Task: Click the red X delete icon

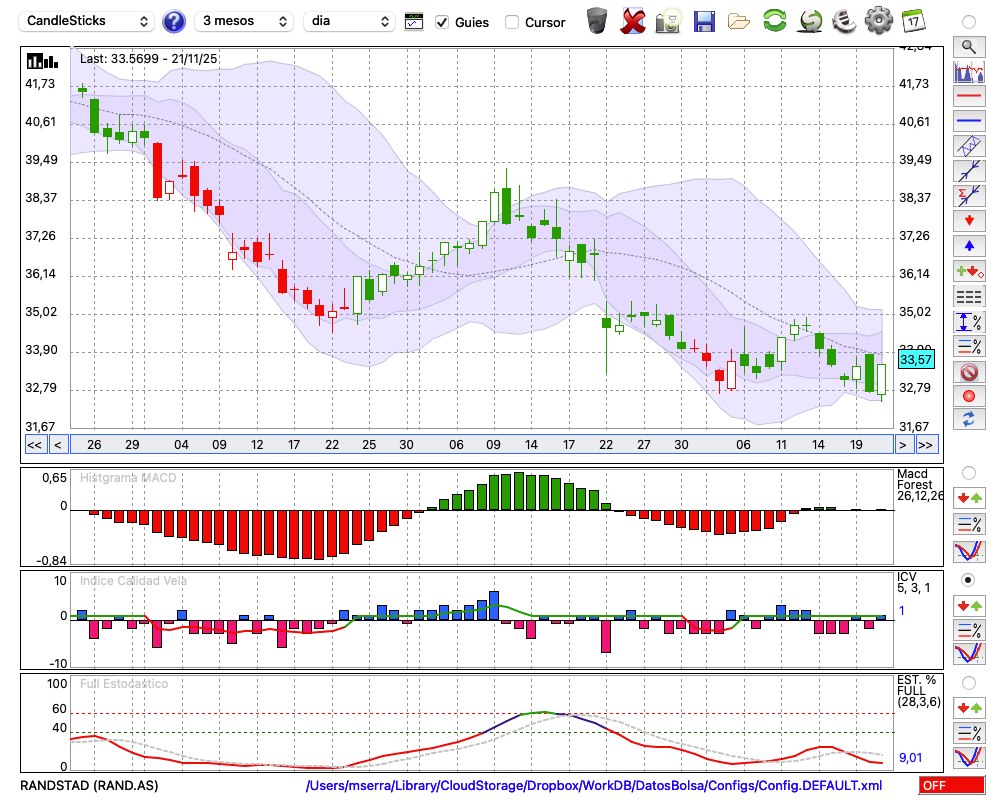Action: point(633,20)
